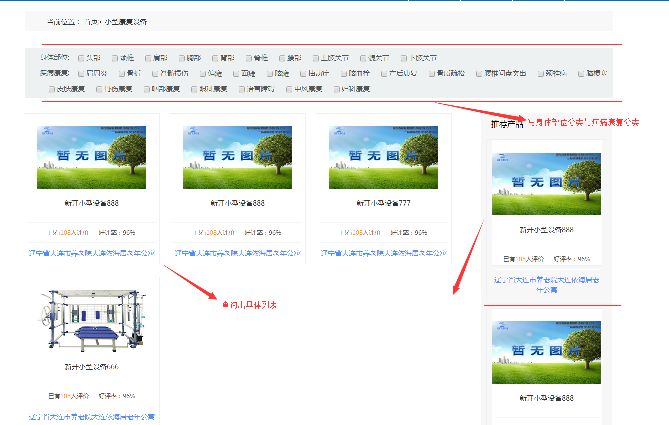Click the second recommended product's 888 title

click(x=546, y=398)
